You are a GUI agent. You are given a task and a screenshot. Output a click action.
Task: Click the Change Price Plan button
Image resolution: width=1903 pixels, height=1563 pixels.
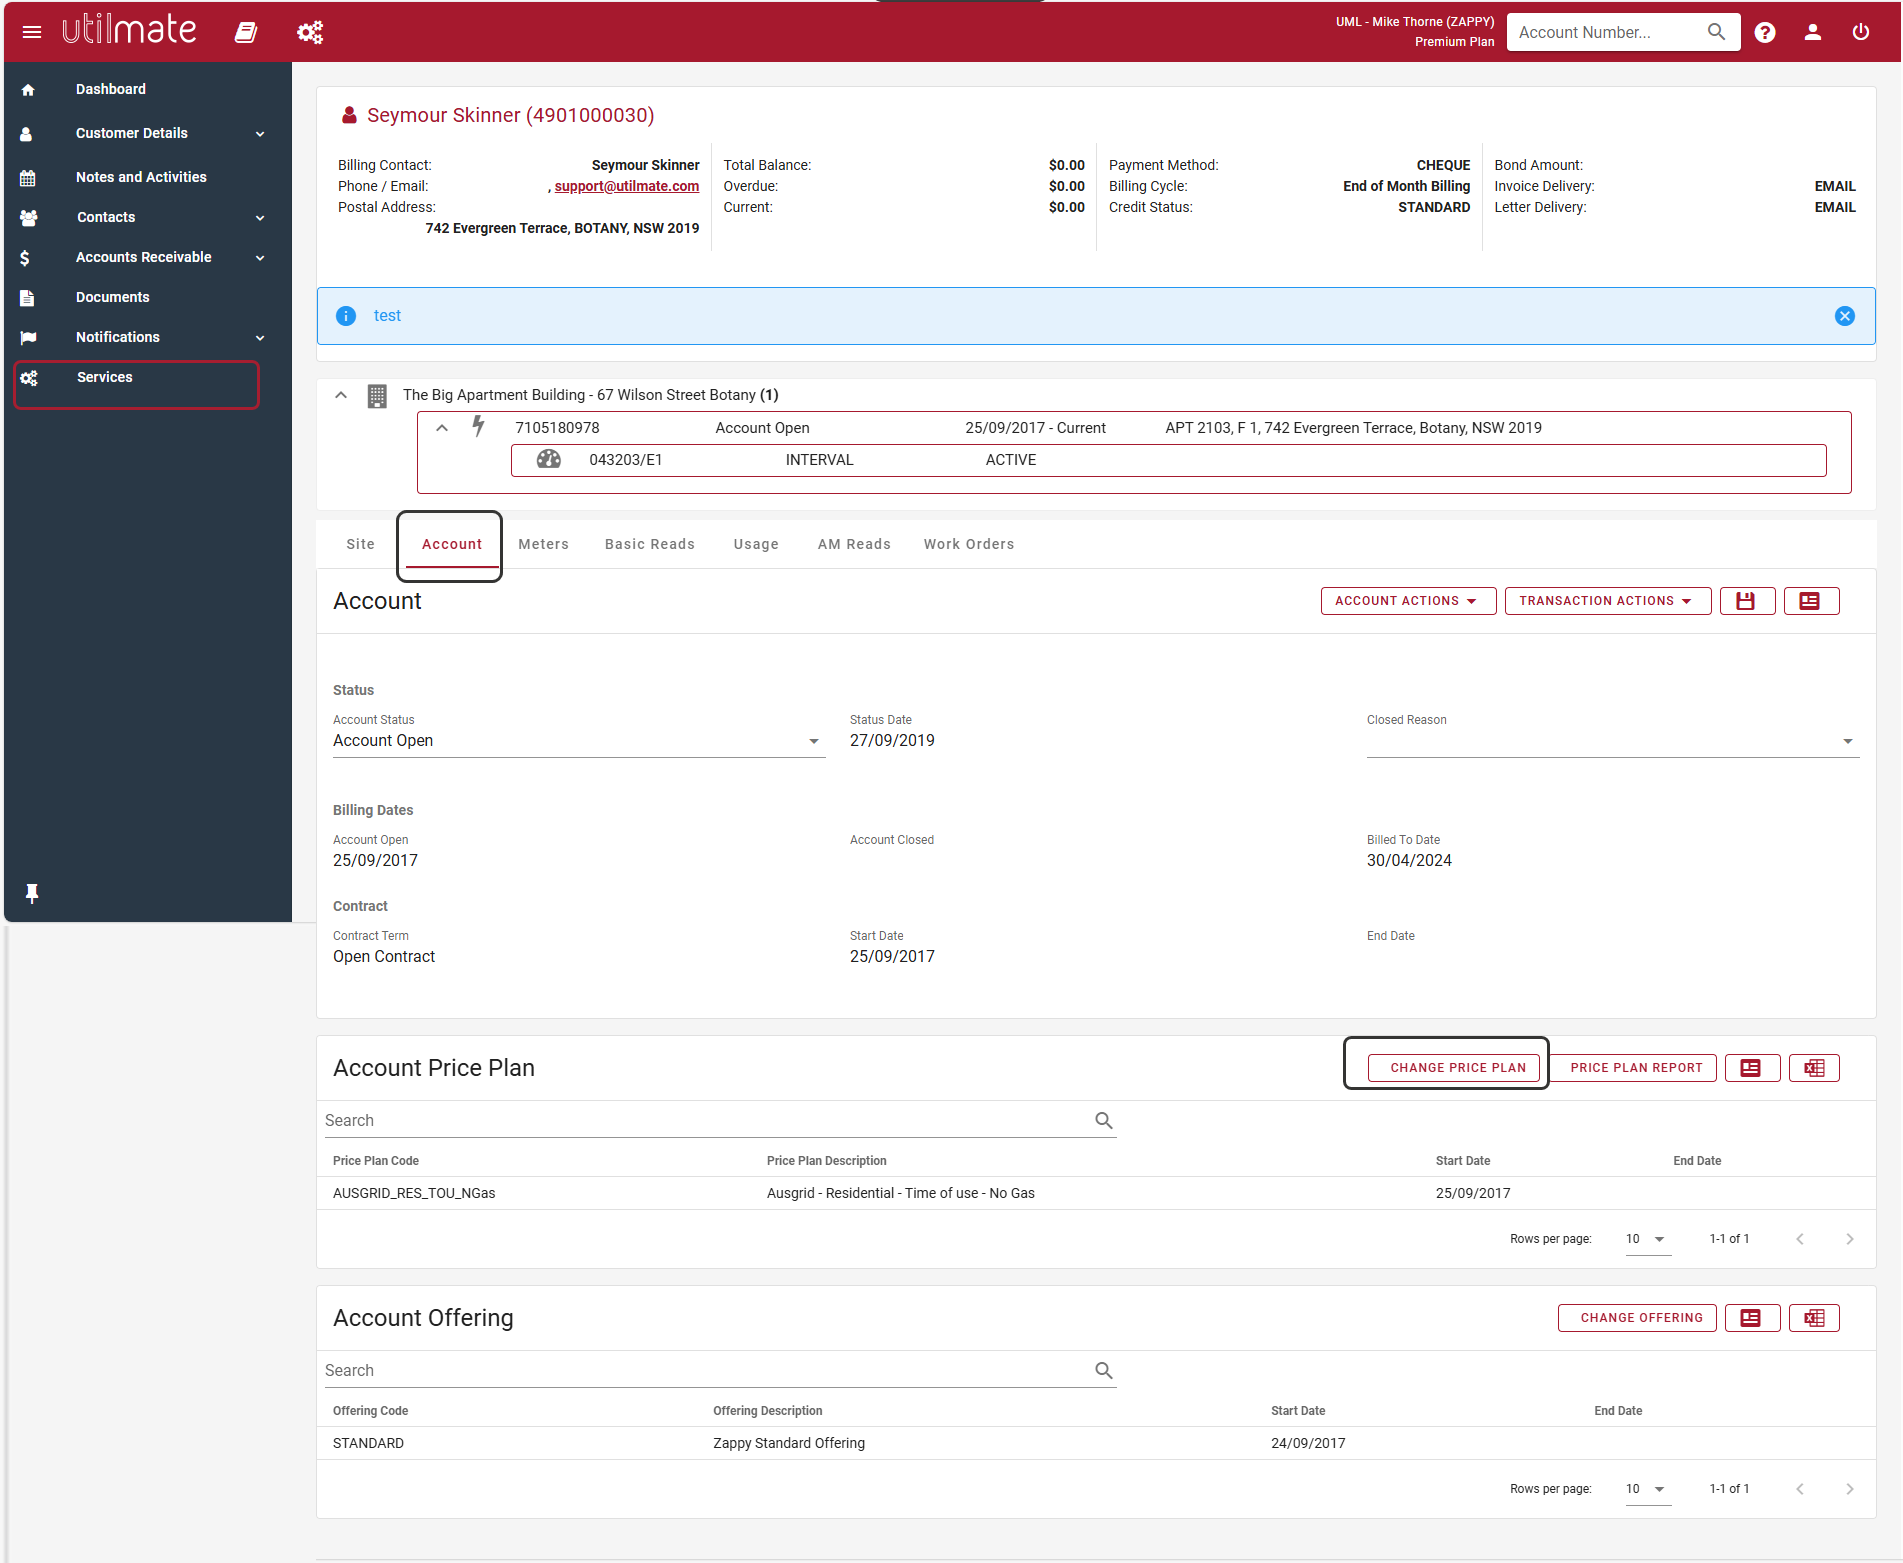pyautogui.click(x=1457, y=1068)
